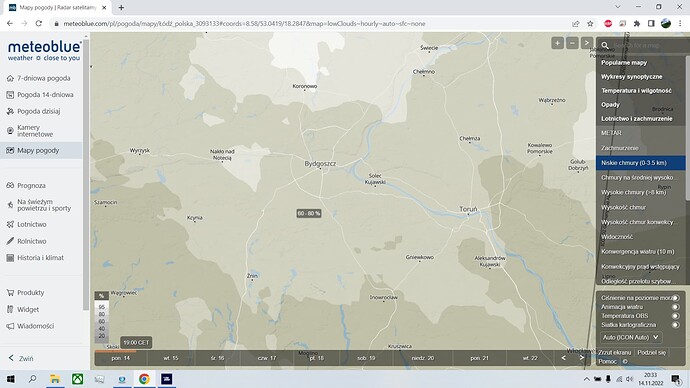Zoom out the map with minus button
The height and width of the screenshot is (388, 690).
(x=572, y=43)
